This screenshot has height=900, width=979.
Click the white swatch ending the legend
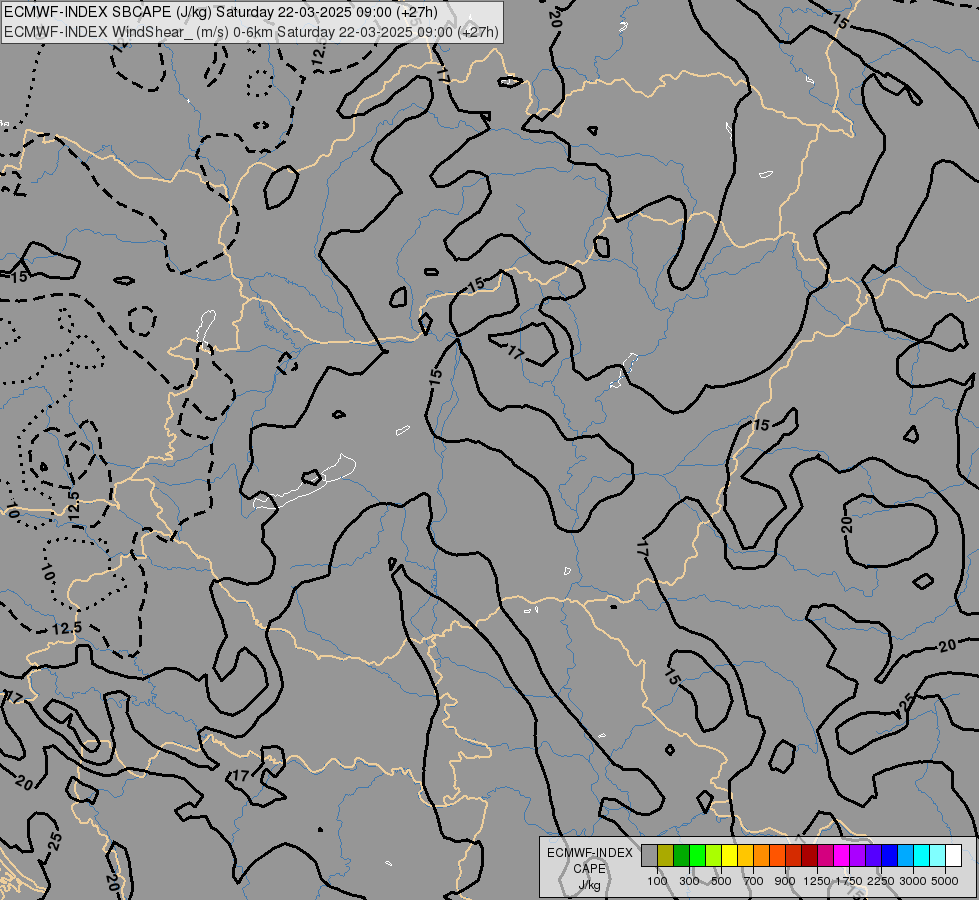(x=954, y=856)
